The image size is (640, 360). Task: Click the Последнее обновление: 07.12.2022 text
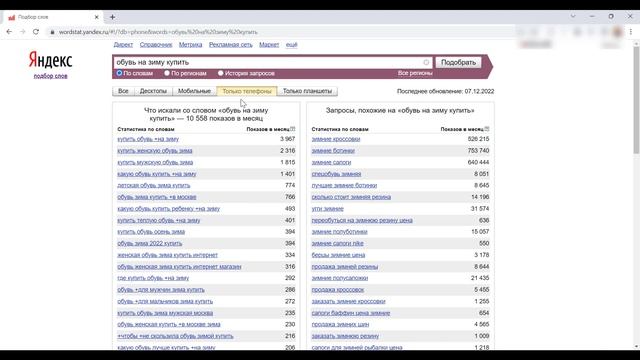coord(445,91)
